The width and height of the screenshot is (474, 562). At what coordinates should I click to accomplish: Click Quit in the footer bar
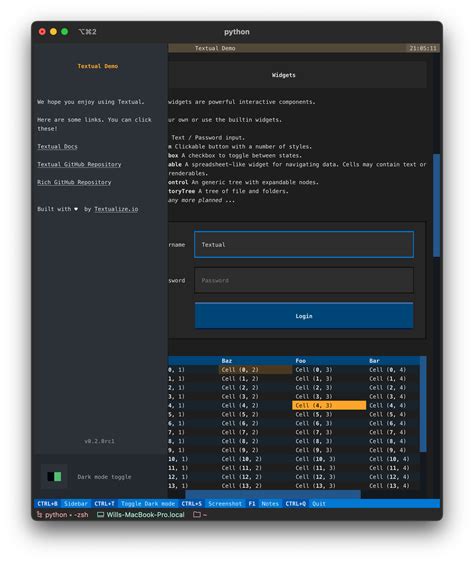[x=319, y=504]
